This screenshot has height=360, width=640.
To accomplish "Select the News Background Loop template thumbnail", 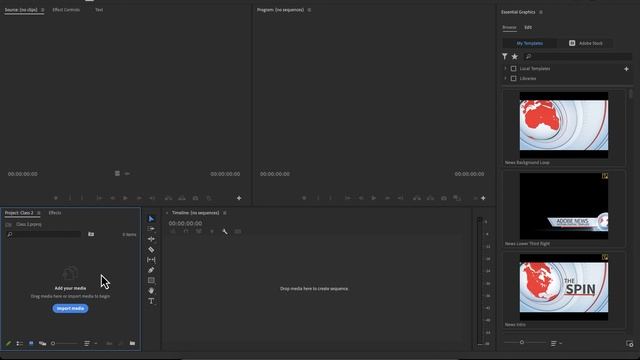I will pyautogui.click(x=564, y=125).
